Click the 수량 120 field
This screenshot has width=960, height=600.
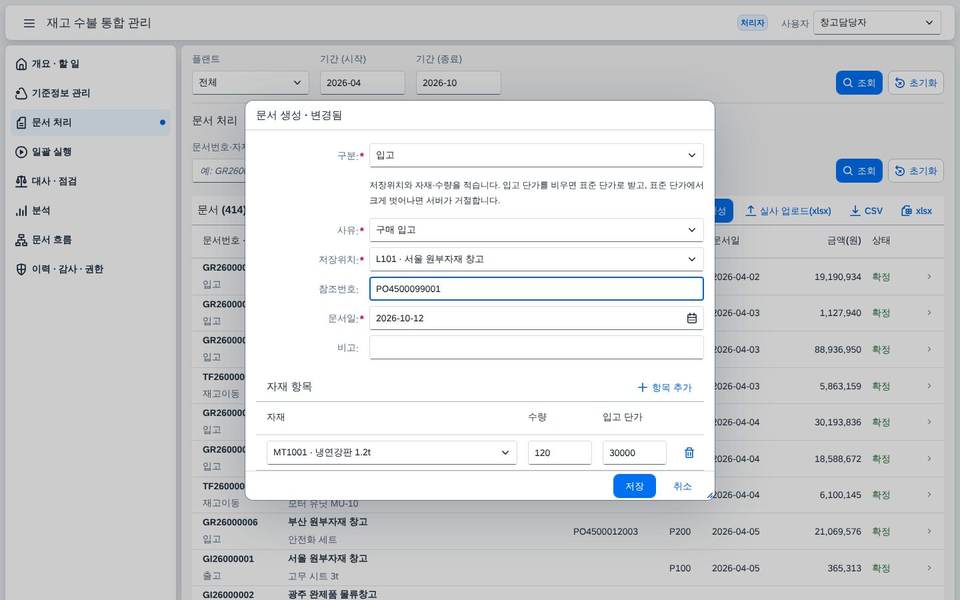560,453
